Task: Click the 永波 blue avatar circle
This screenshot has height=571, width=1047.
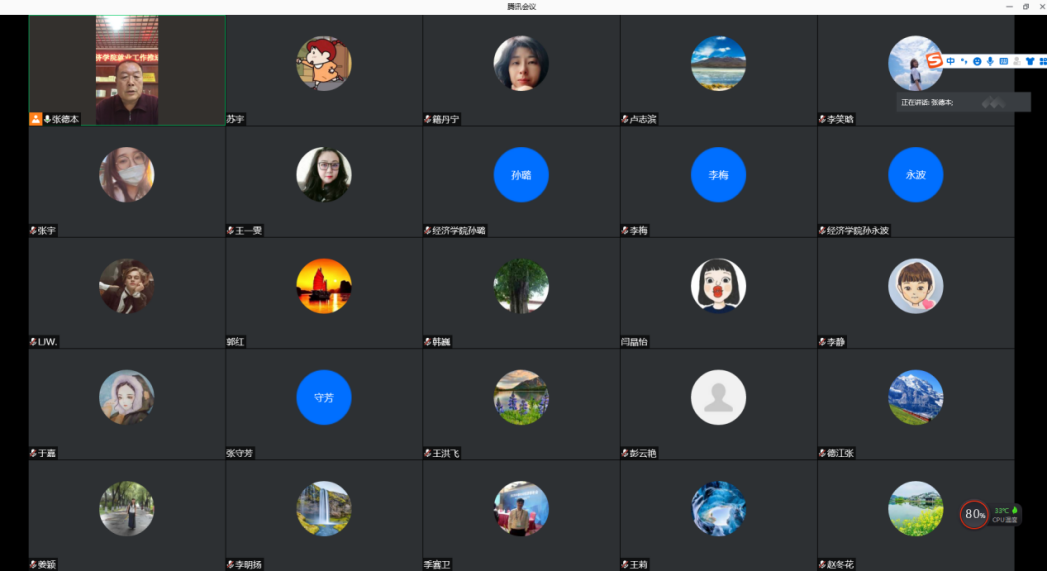Action: tap(915, 175)
